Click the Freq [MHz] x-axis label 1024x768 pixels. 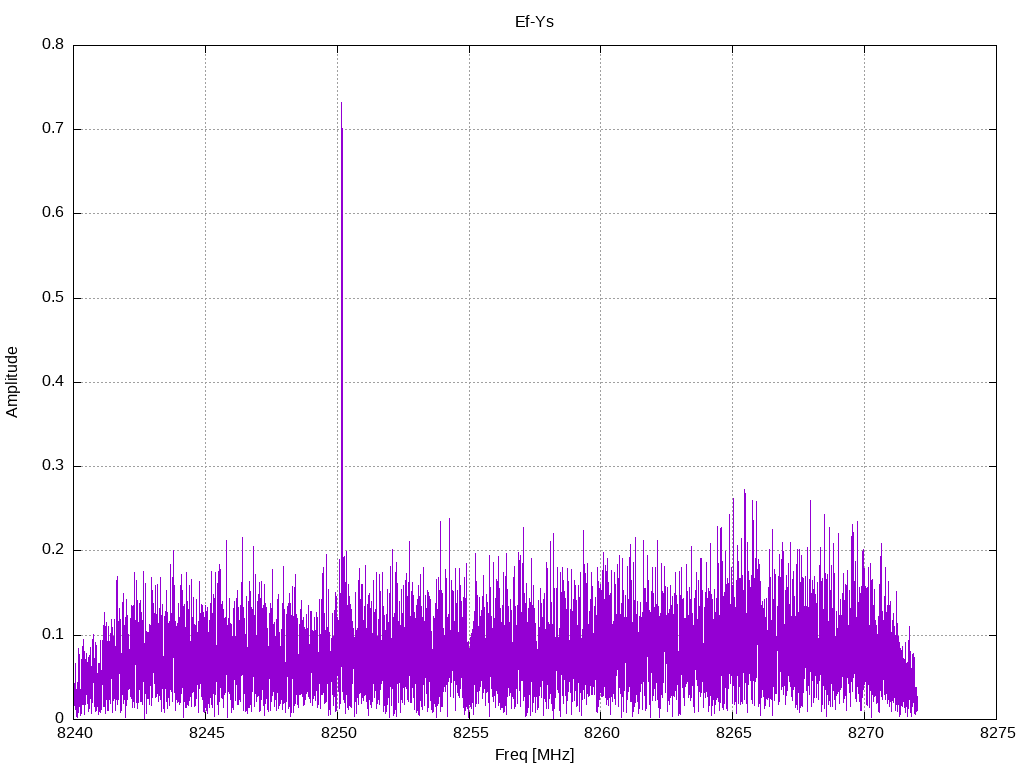tap(534, 754)
